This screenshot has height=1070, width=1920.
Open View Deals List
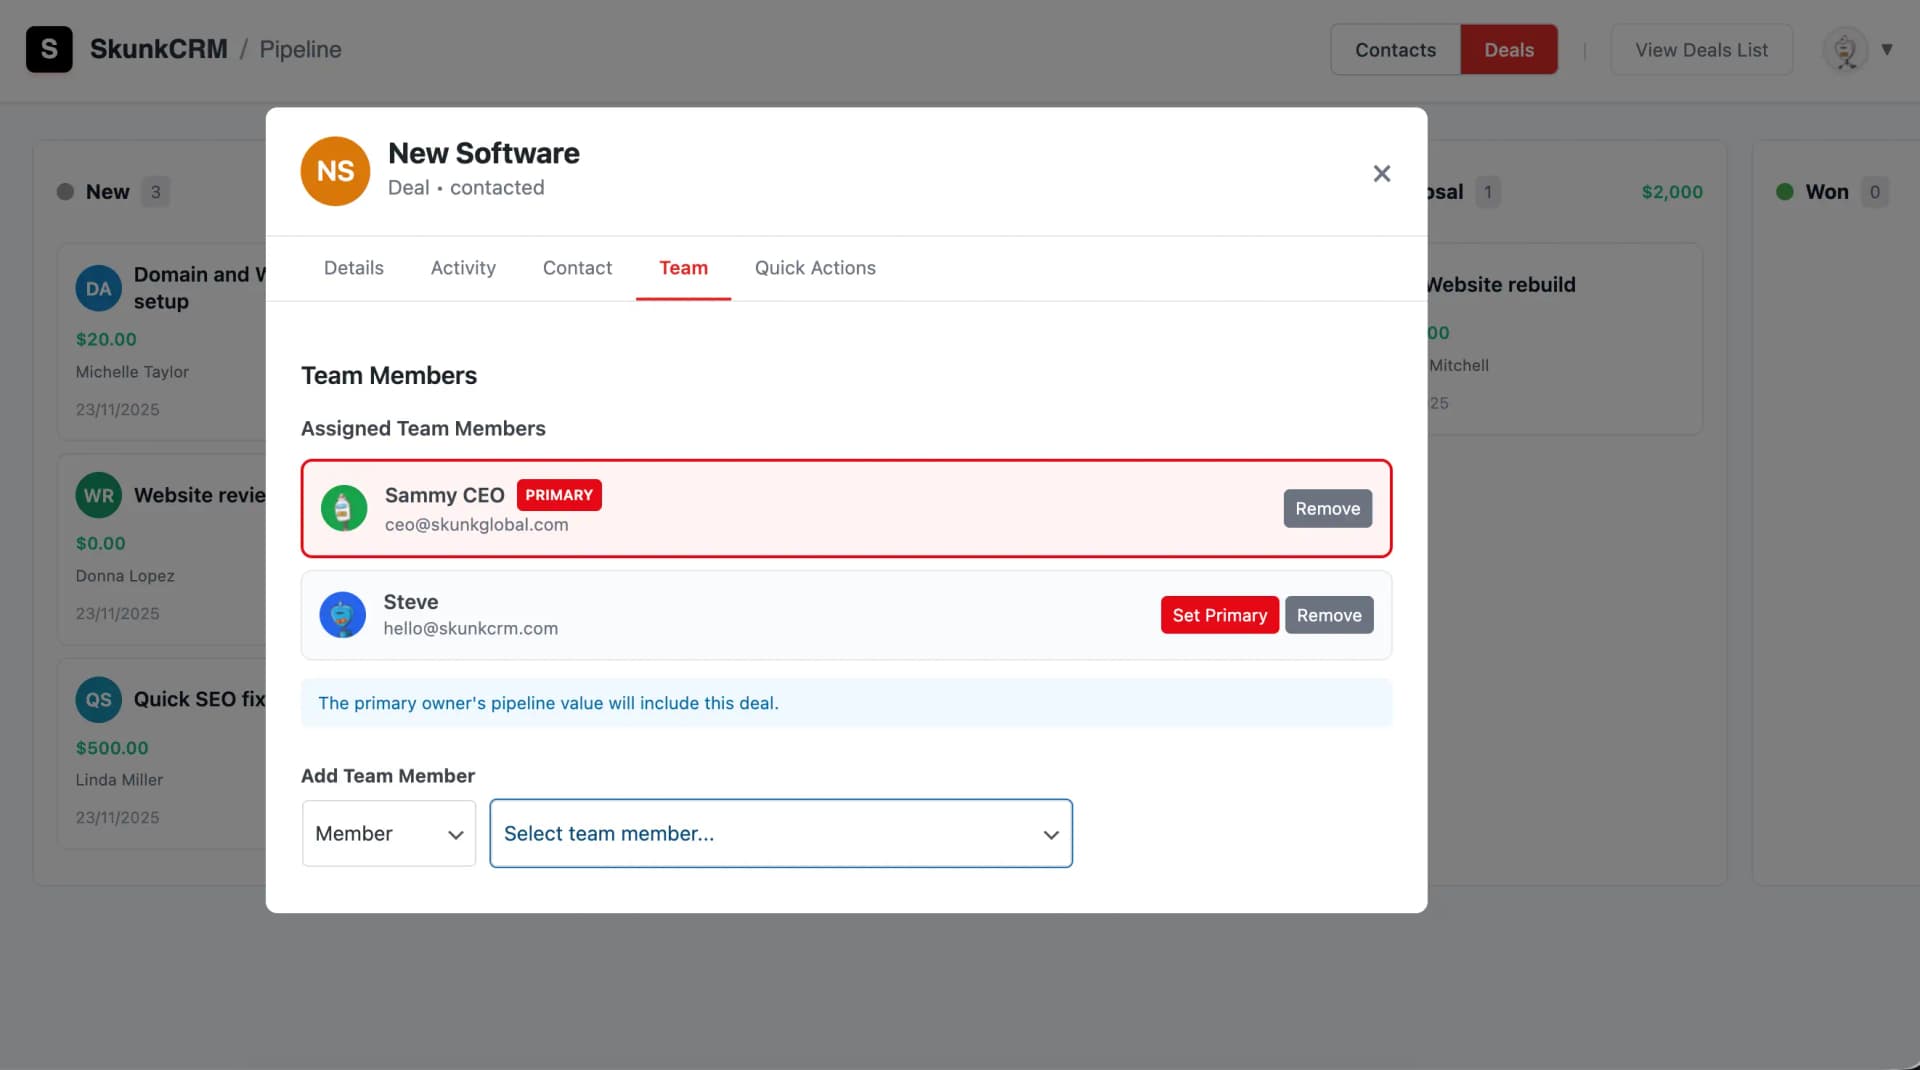(1702, 49)
